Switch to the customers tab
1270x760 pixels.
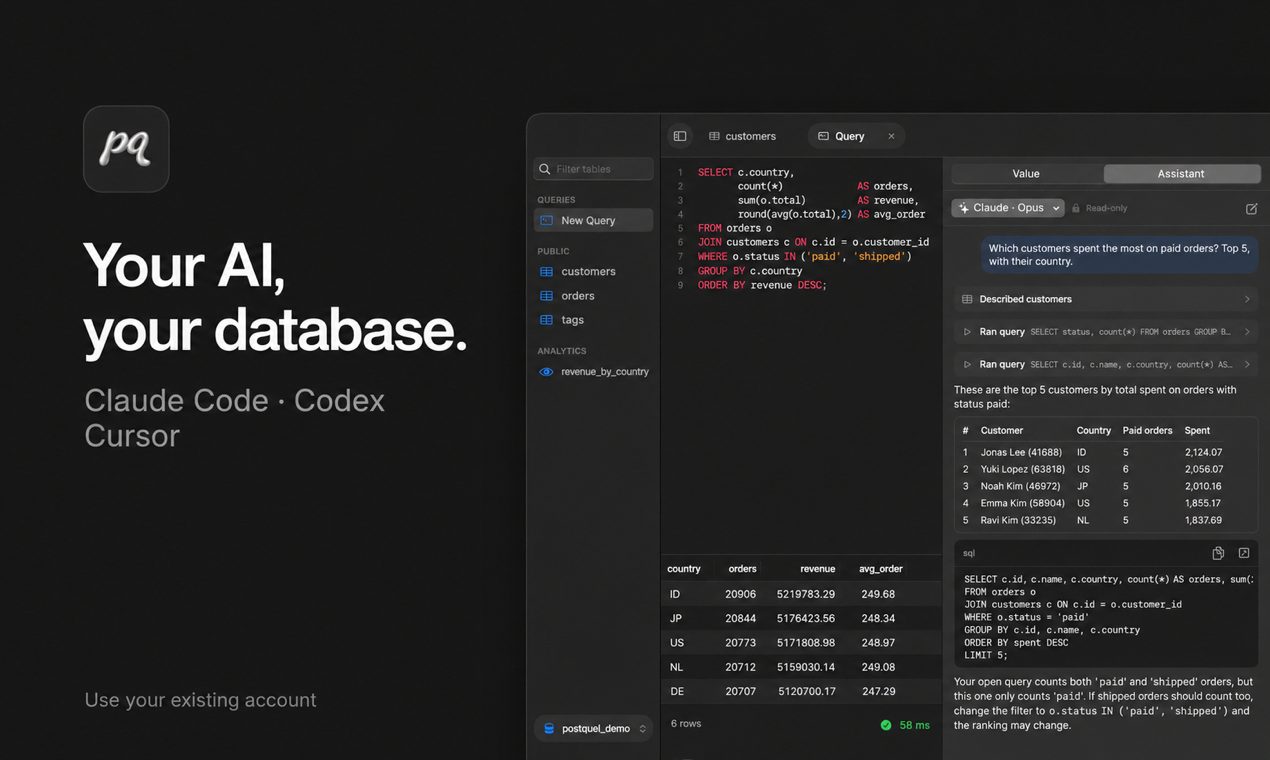tap(742, 136)
